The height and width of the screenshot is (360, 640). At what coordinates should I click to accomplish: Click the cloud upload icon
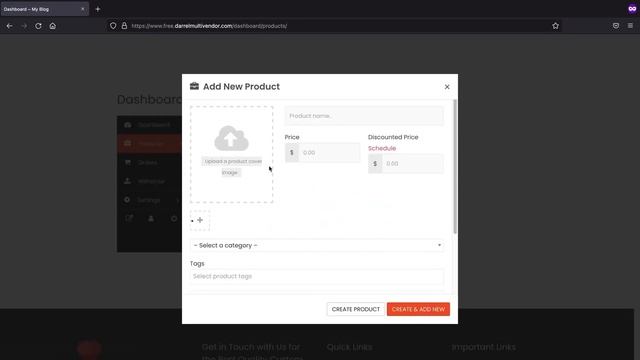pos(231,138)
